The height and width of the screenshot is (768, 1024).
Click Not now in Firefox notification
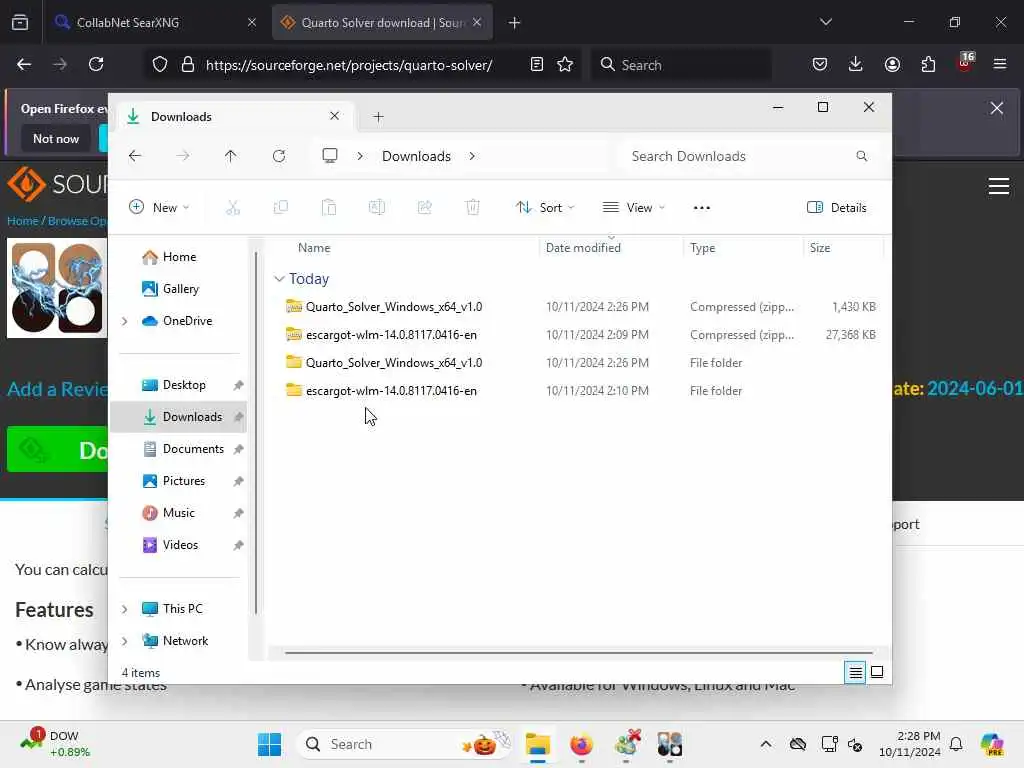56,138
